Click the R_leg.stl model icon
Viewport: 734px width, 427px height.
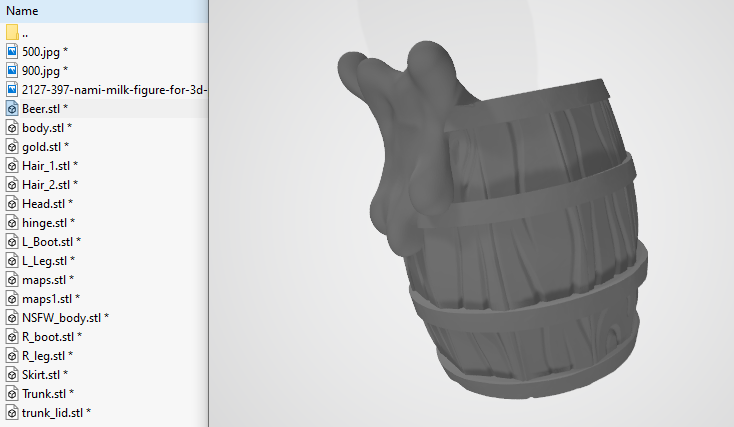point(12,356)
